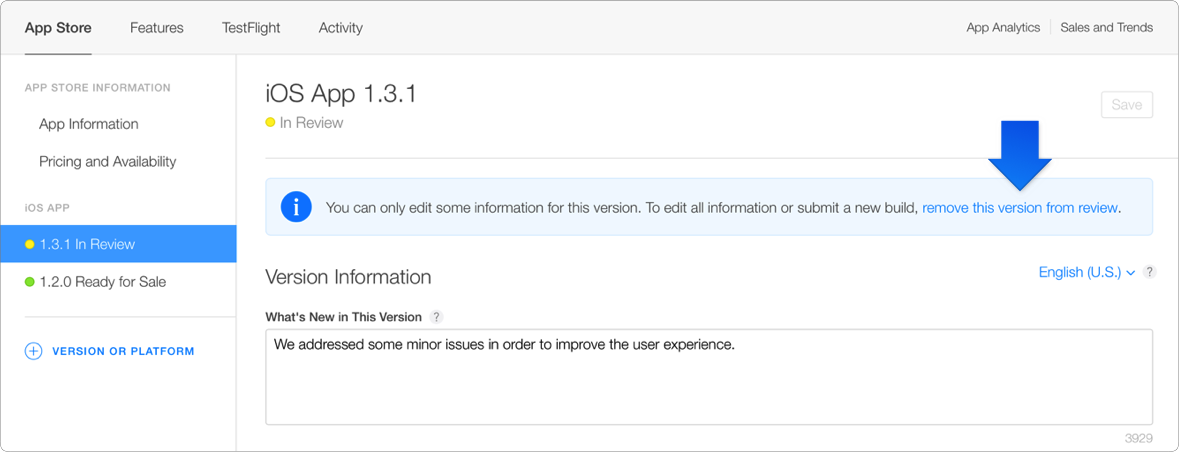The image size is (1179, 452).
Task: Click the iOS APP sidebar header
Action: click(x=47, y=208)
